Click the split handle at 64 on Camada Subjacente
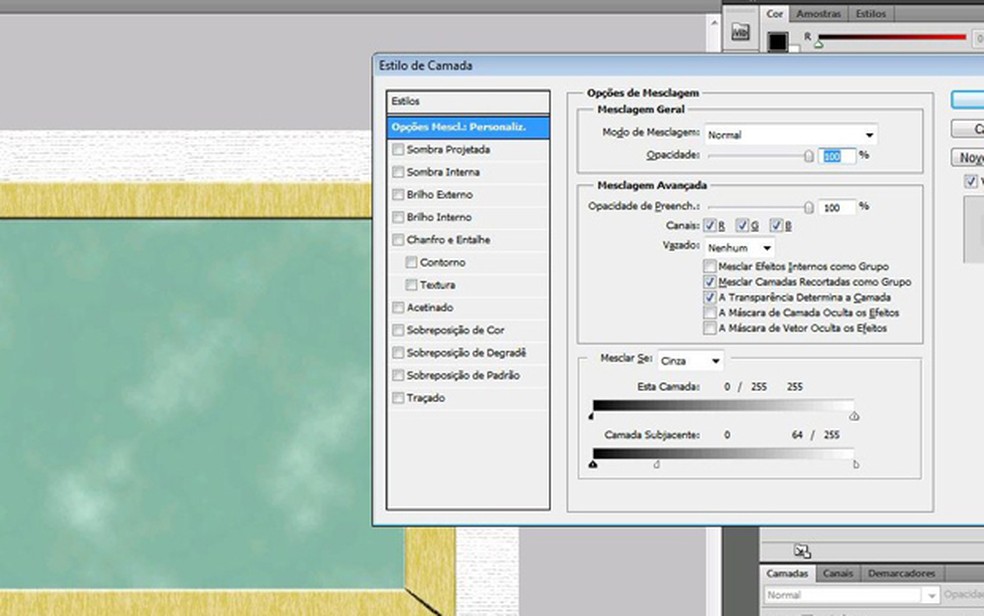The image size is (984, 616). coord(657,464)
